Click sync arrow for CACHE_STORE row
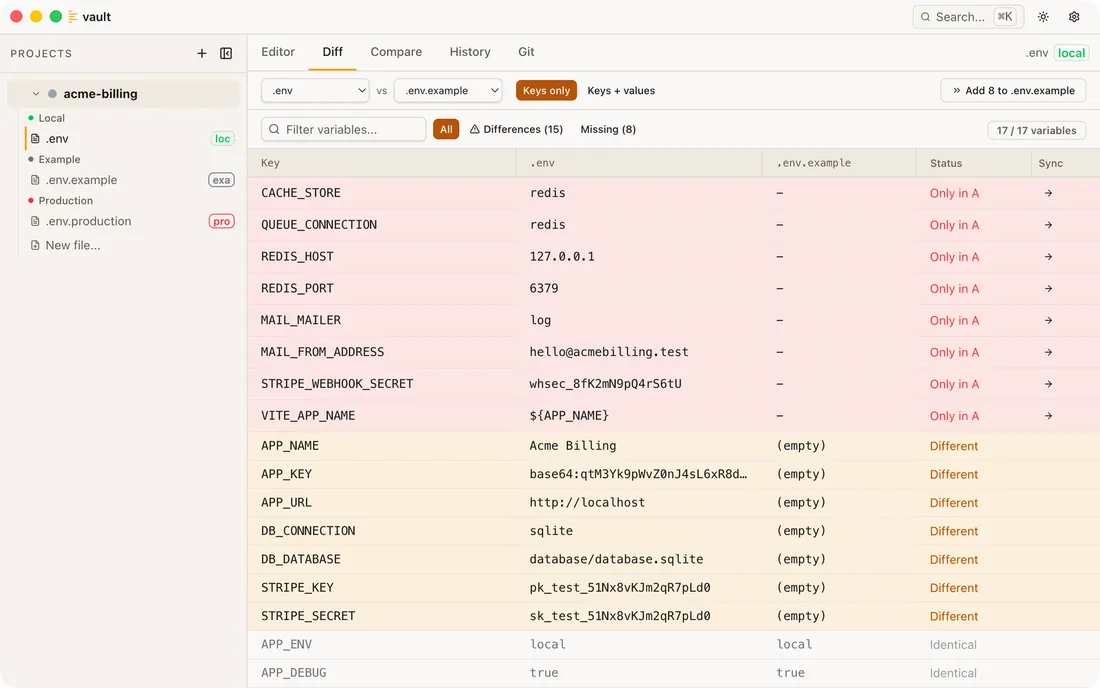This screenshot has height=688, width=1100. click(1048, 193)
